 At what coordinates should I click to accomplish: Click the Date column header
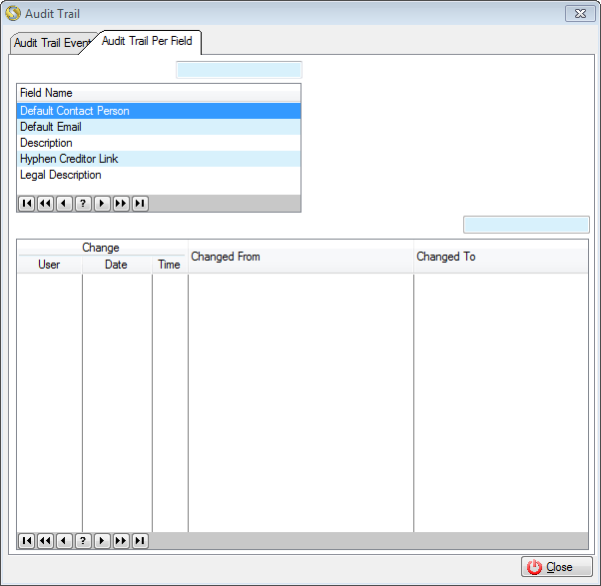coord(117,264)
